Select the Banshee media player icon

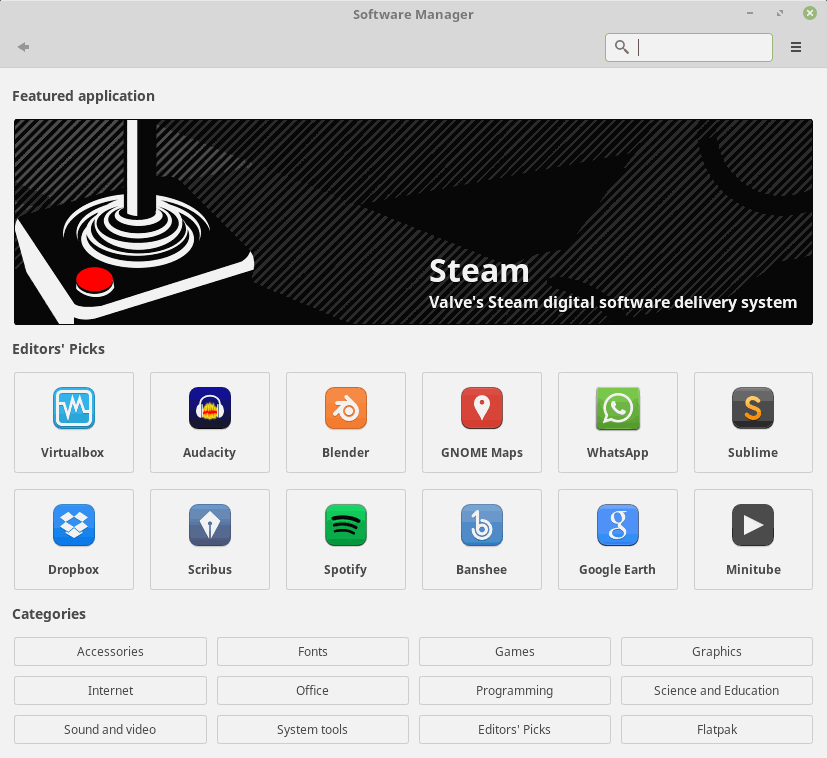pyautogui.click(x=481, y=539)
